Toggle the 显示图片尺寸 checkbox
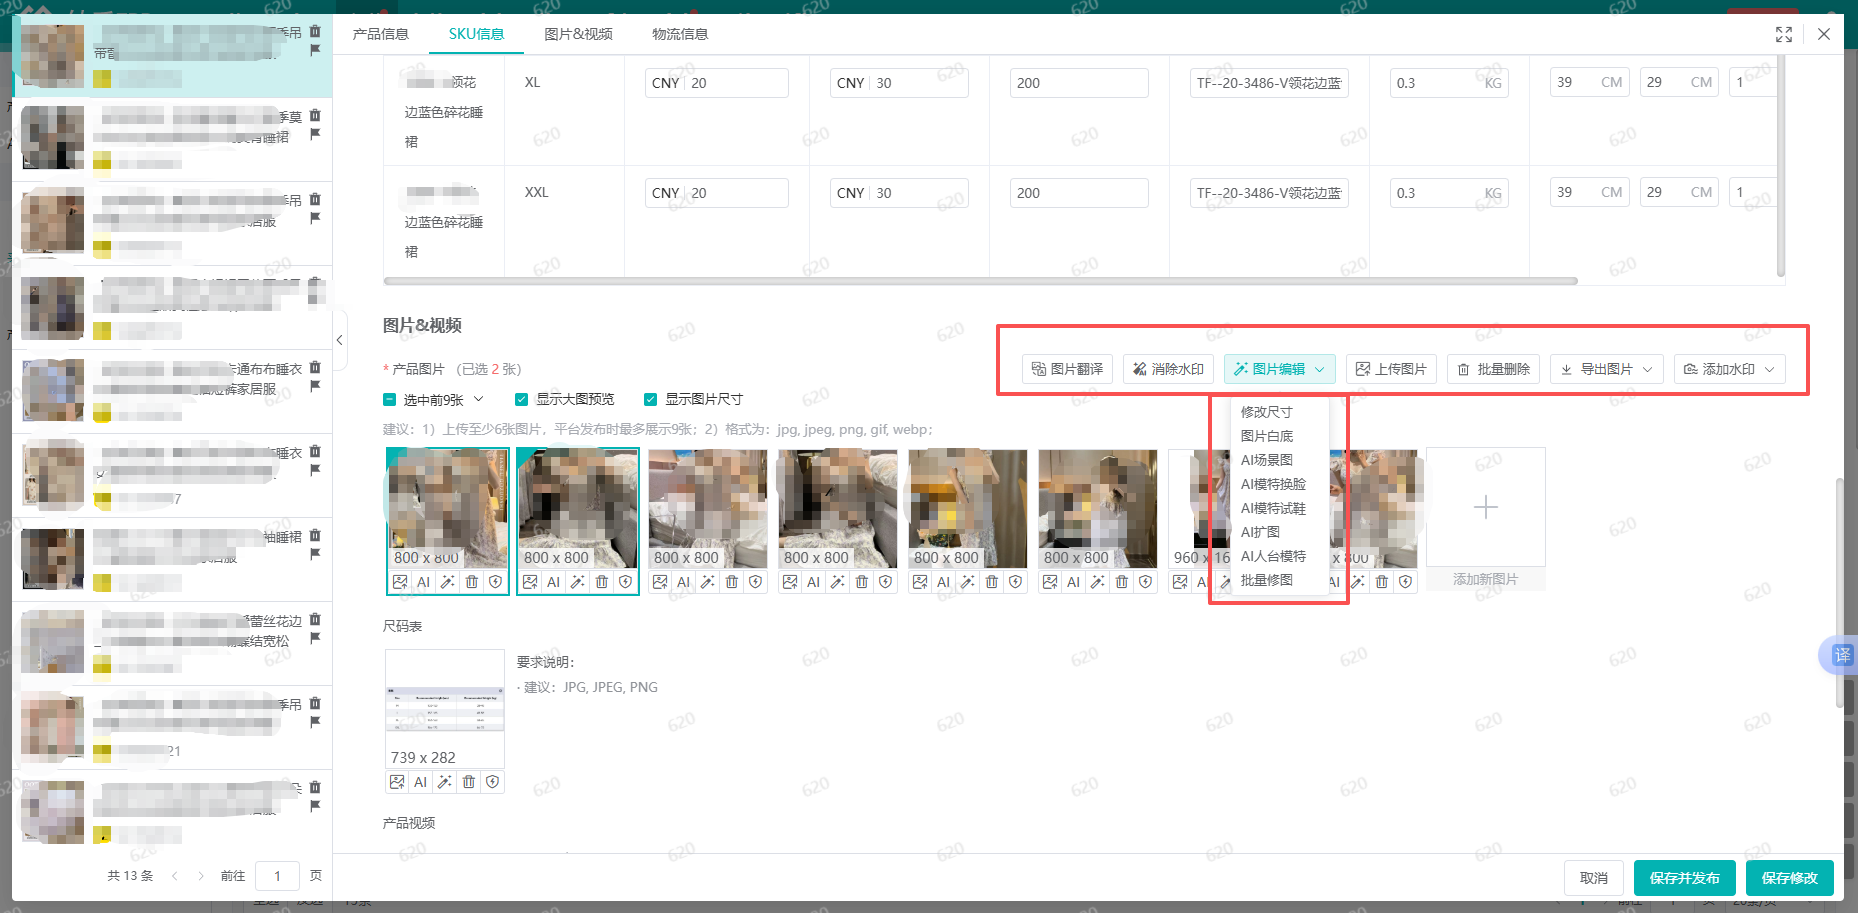The height and width of the screenshot is (913, 1858). [x=651, y=398]
